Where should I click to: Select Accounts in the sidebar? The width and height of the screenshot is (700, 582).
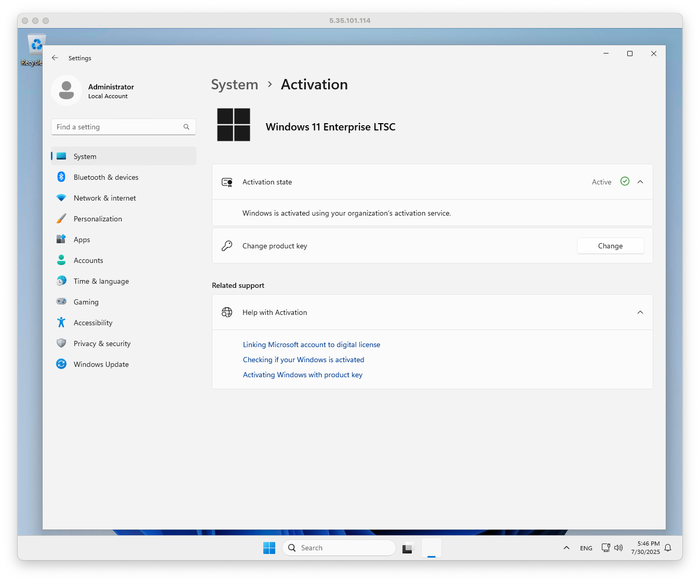88,260
